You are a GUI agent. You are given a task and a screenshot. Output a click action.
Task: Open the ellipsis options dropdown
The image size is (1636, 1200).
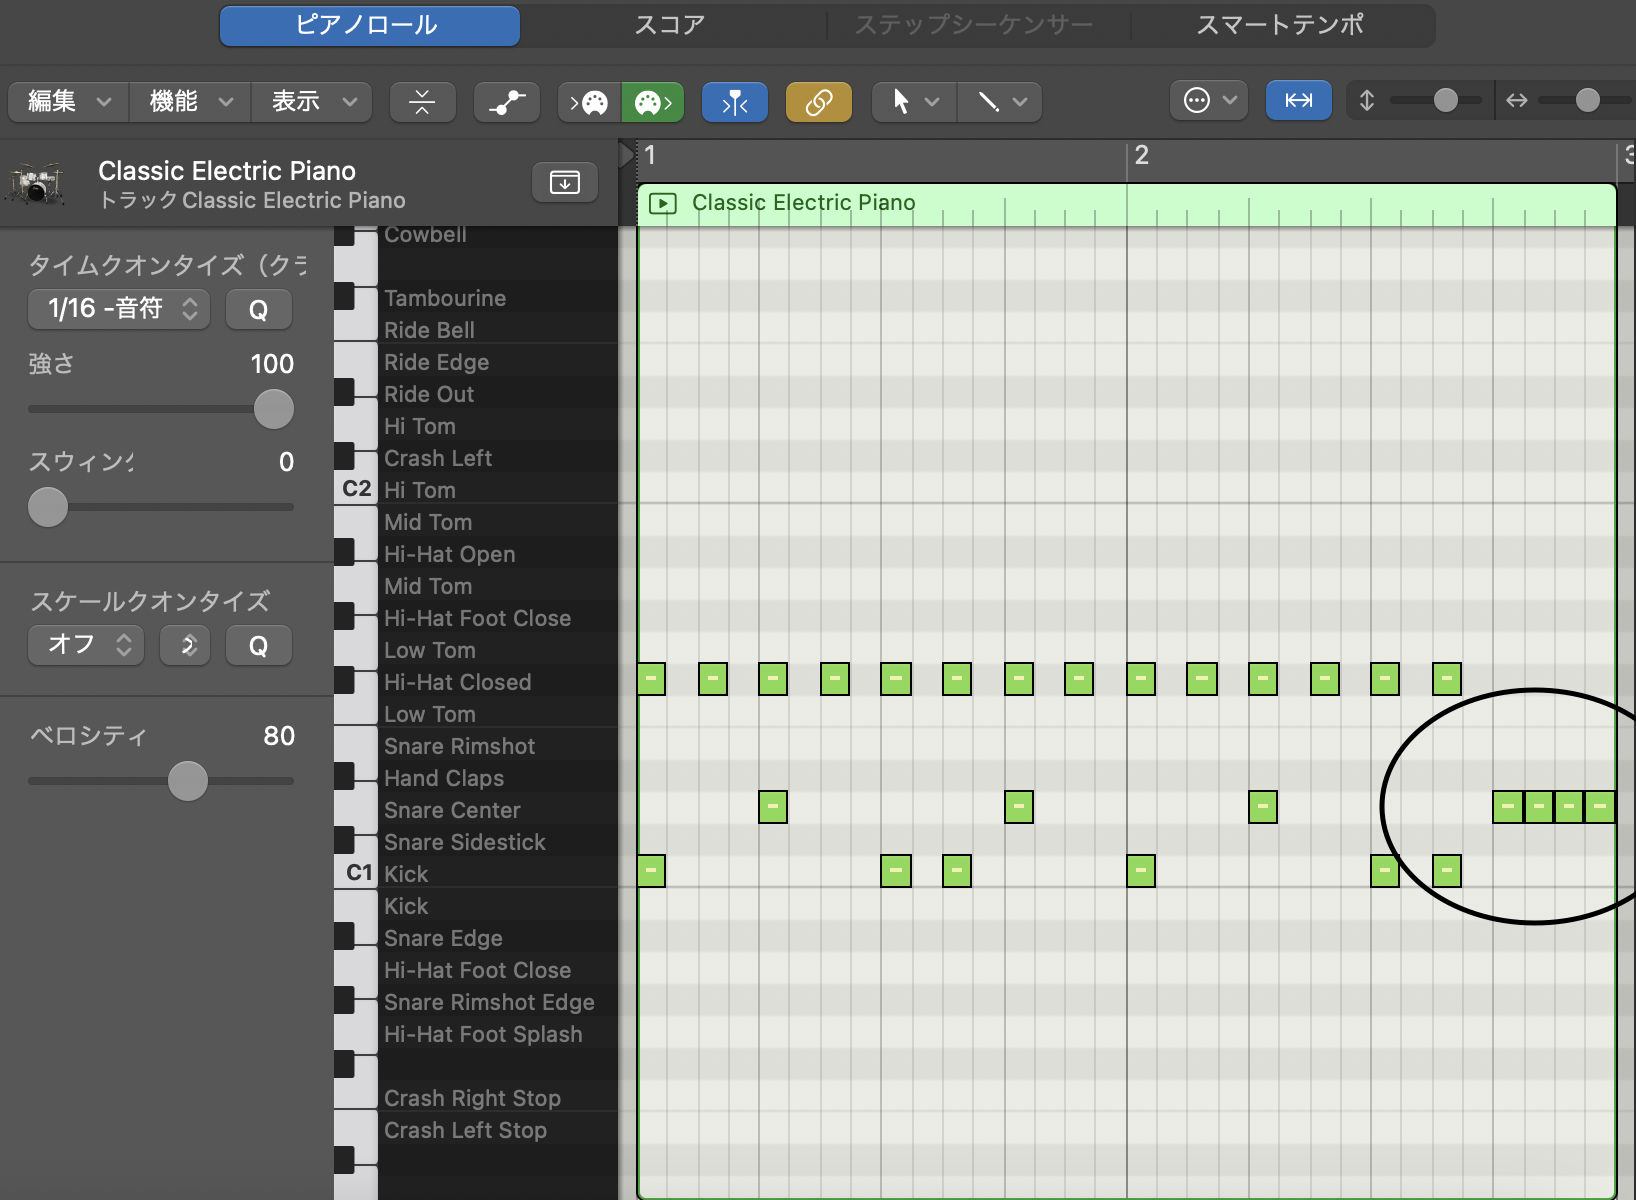tap(1209, 100)
